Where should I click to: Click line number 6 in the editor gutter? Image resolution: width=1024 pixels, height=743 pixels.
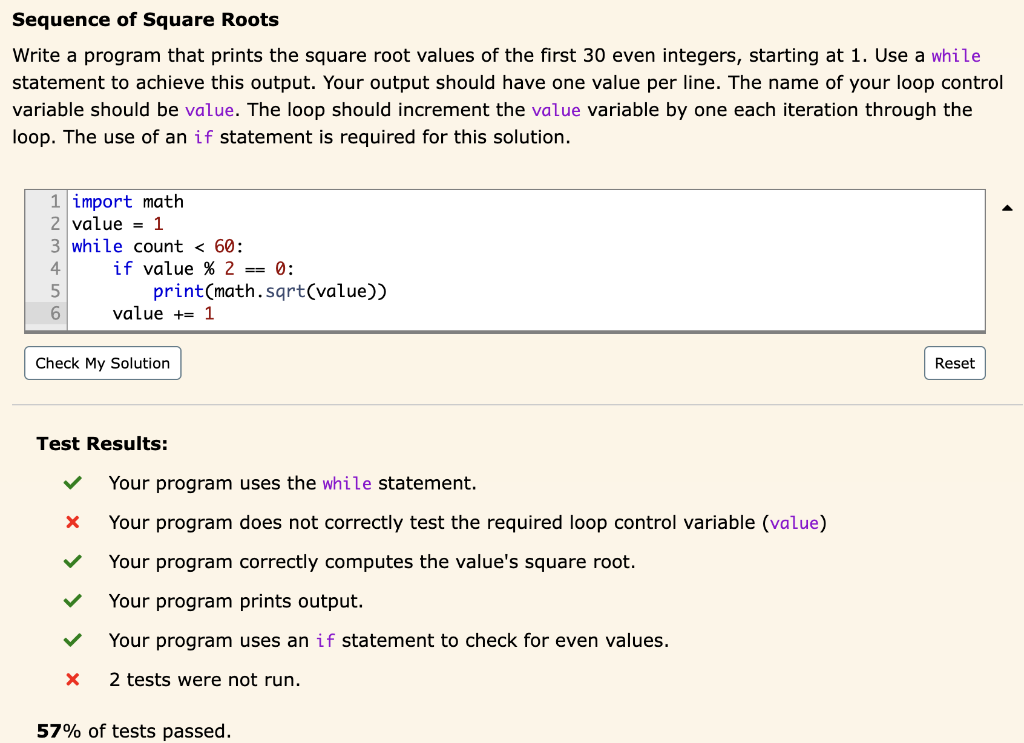point(55,313)
